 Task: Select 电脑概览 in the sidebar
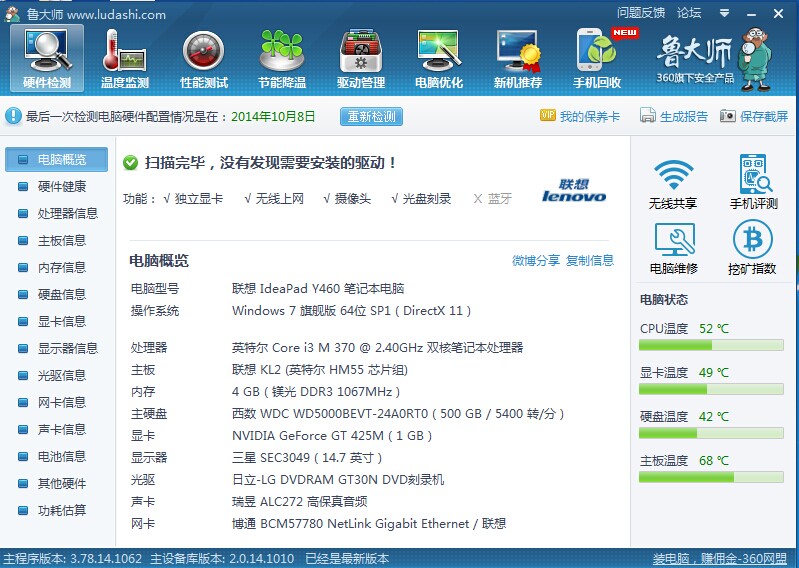[57, 159]
